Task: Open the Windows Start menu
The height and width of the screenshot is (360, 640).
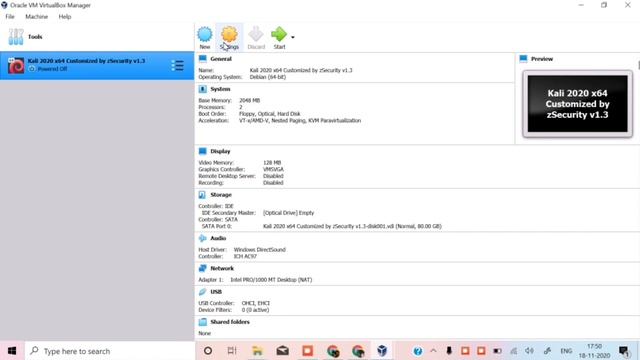Action: coord(12,351)
